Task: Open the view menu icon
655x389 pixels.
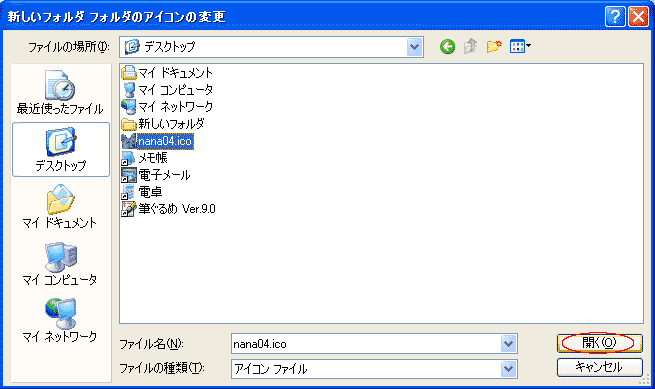Action: (520, 46)
